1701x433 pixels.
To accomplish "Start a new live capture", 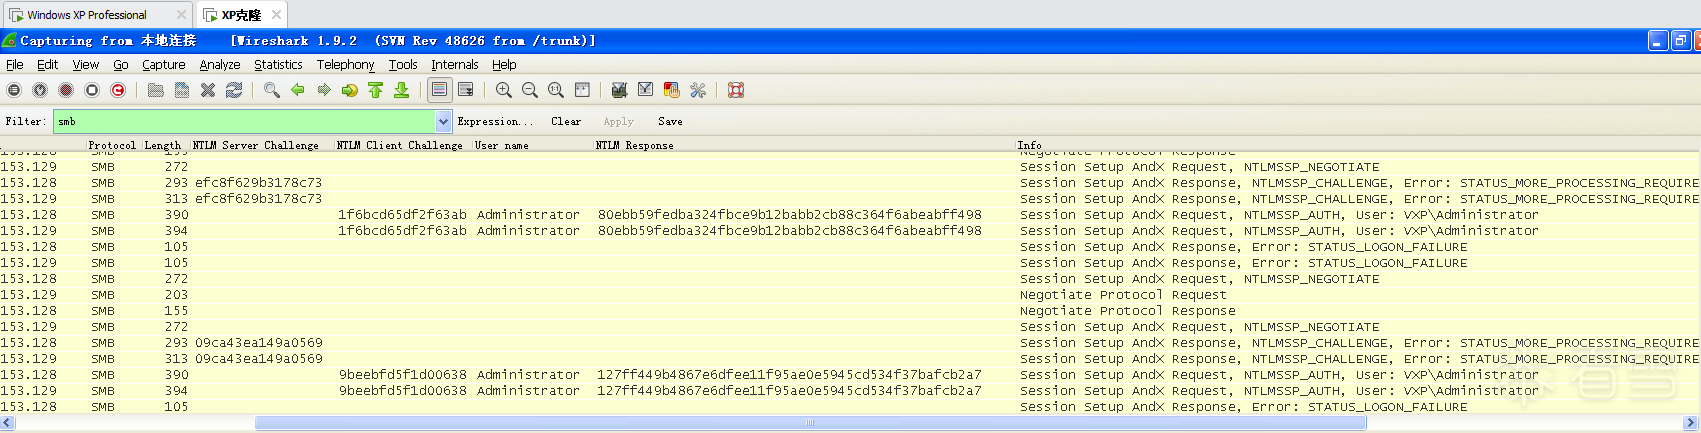I will coord(66,90).
